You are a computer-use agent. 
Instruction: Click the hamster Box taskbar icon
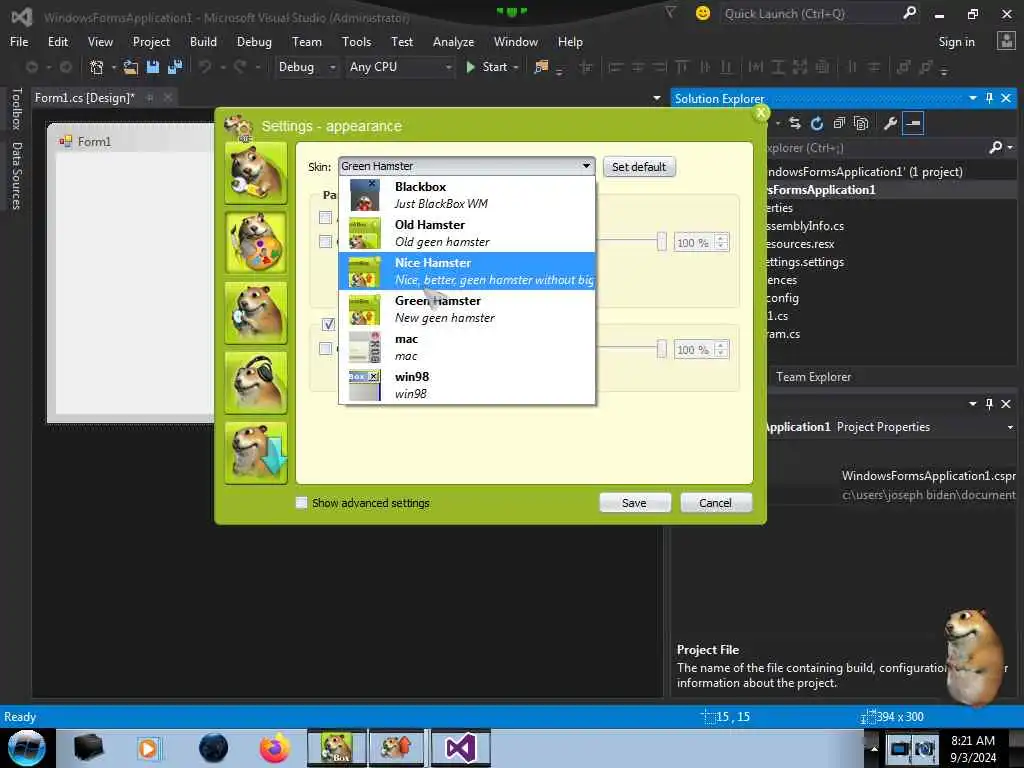pyautogui.click(x=337, y=748)
